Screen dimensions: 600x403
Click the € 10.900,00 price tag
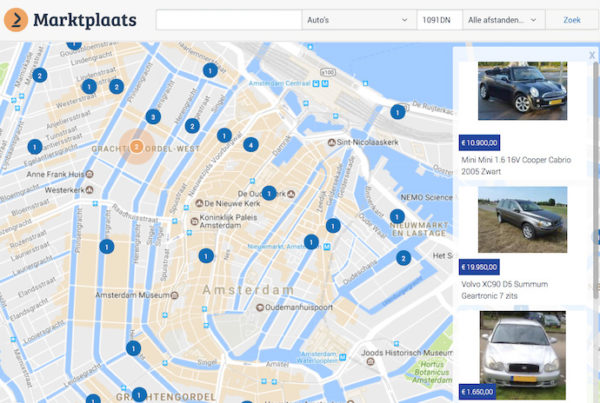[479, 143]
